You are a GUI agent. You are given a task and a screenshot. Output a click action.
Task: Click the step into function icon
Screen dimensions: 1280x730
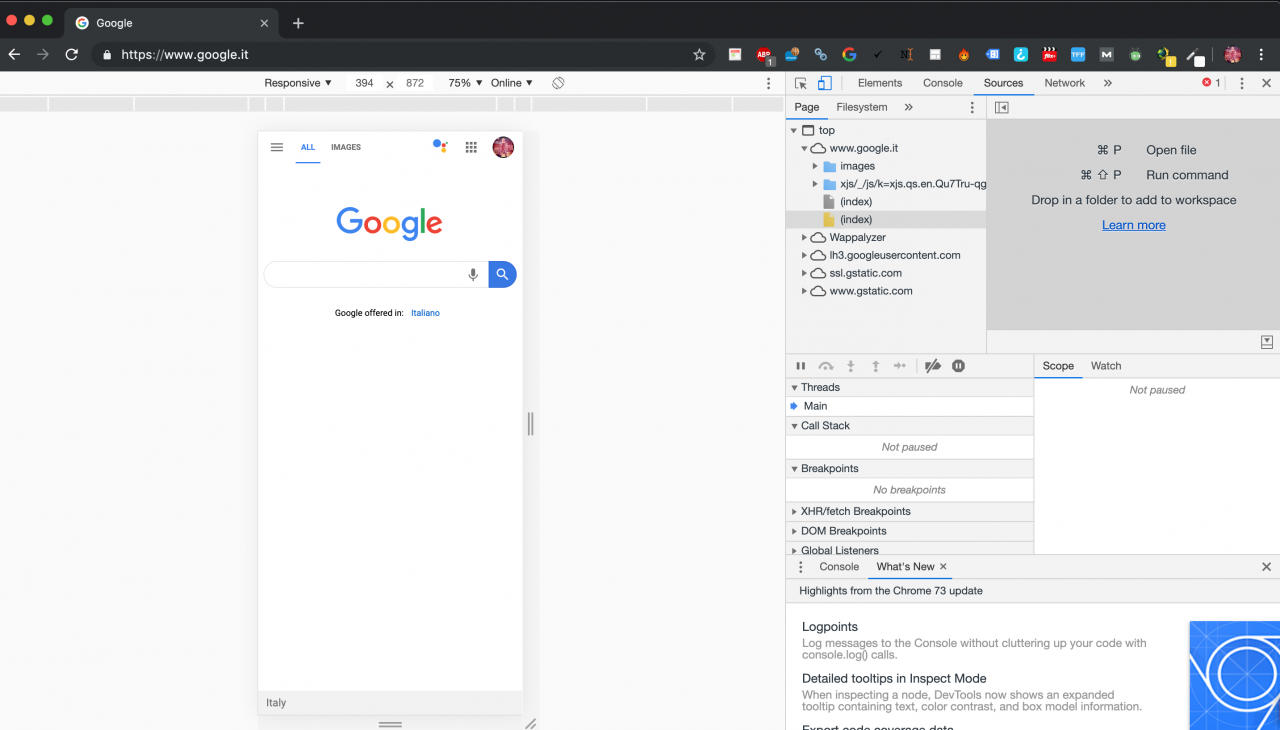click(851, 366)
